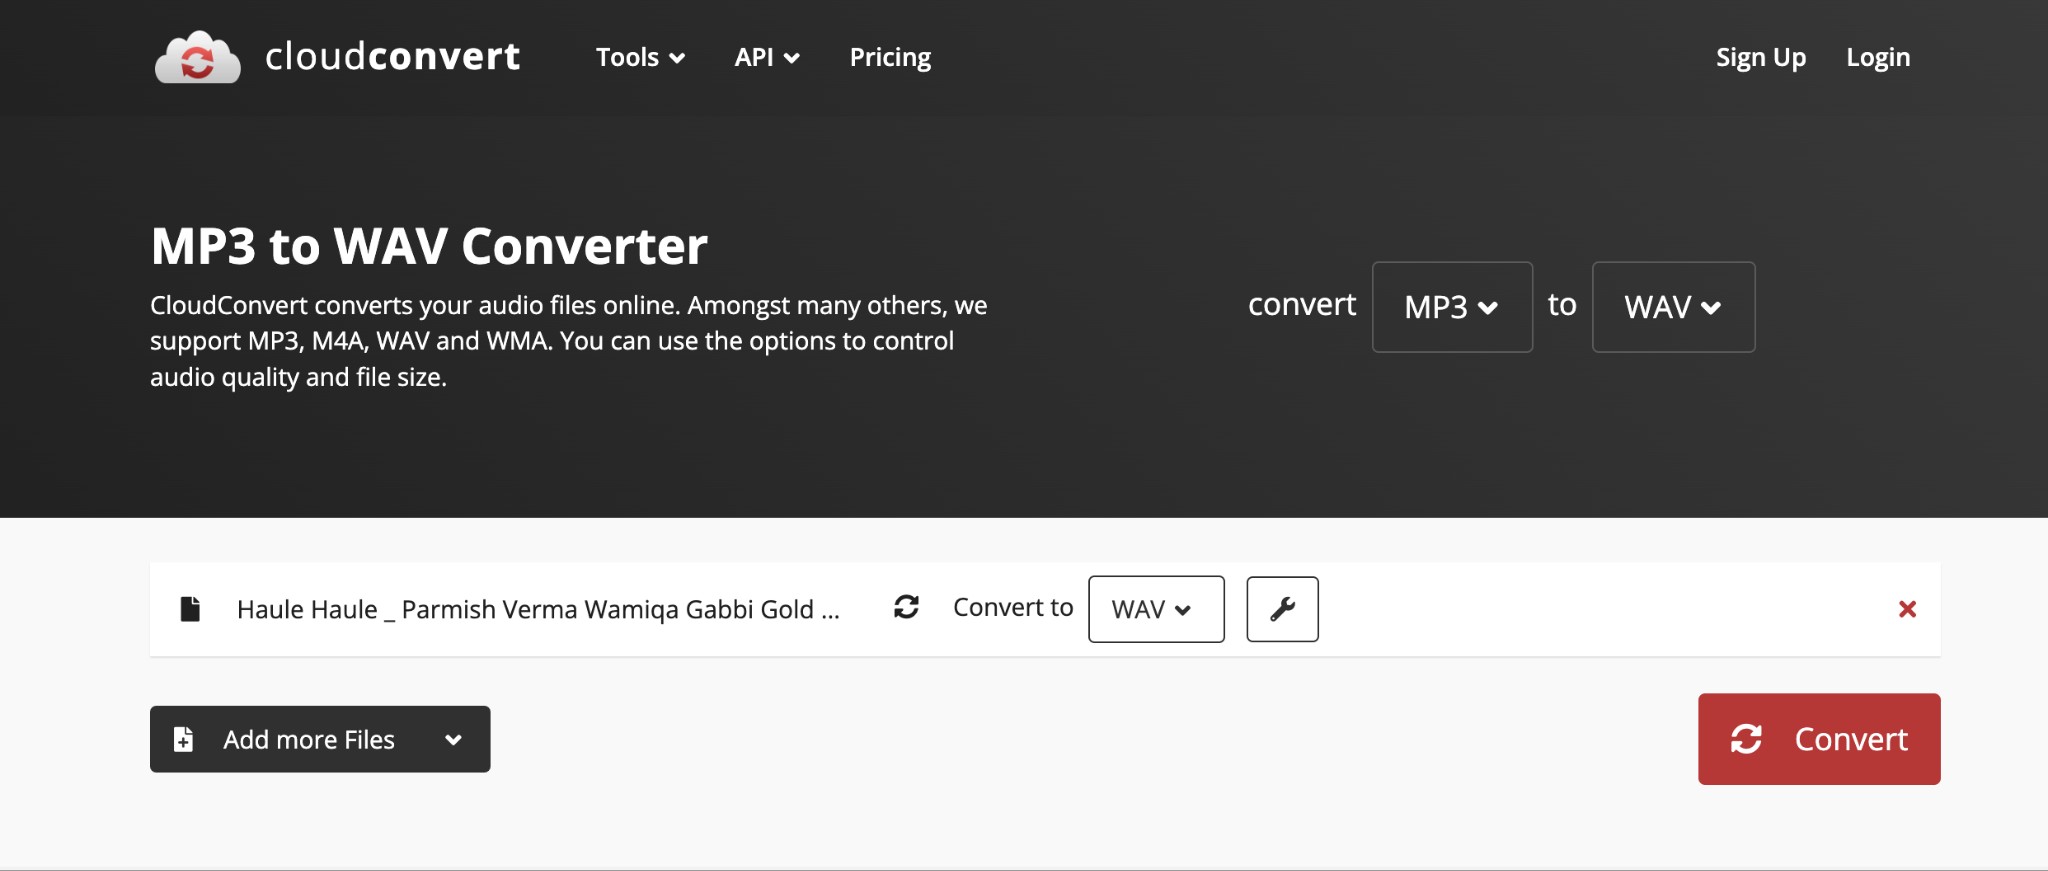Viewport: 2048px width, 871px height.
Task: Click the Sign Up link
Action: click(1761, 57)
